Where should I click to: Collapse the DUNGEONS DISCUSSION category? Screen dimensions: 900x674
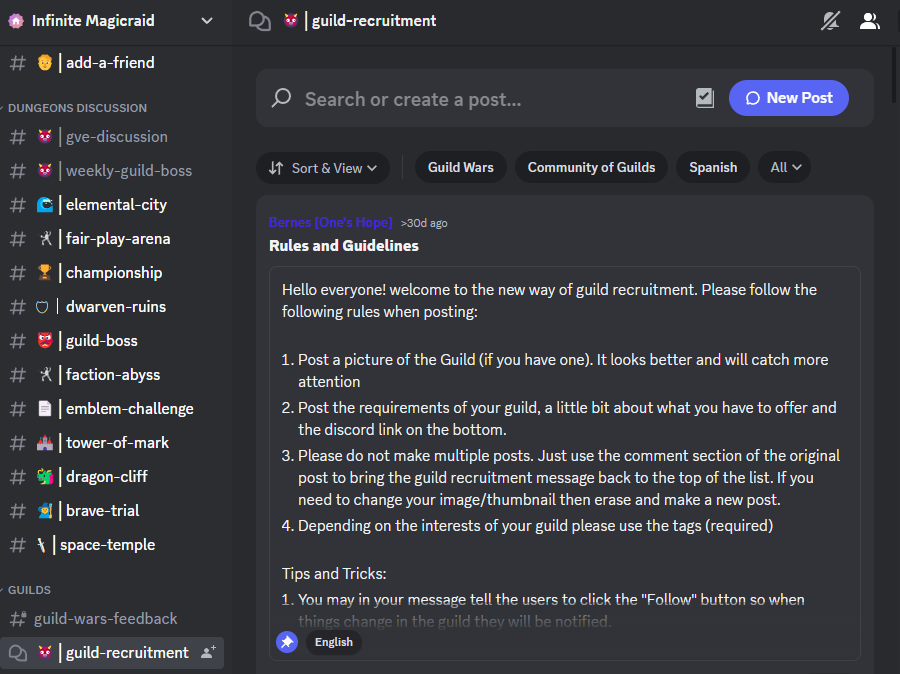(x=77, y=108)
